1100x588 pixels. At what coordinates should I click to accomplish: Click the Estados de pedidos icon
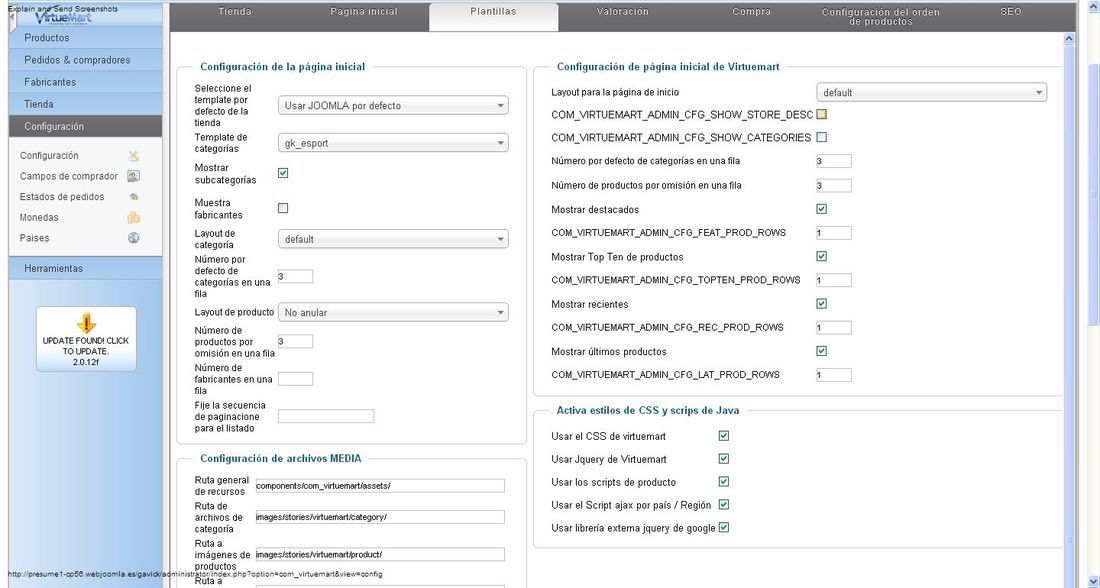tap(133, 197)
